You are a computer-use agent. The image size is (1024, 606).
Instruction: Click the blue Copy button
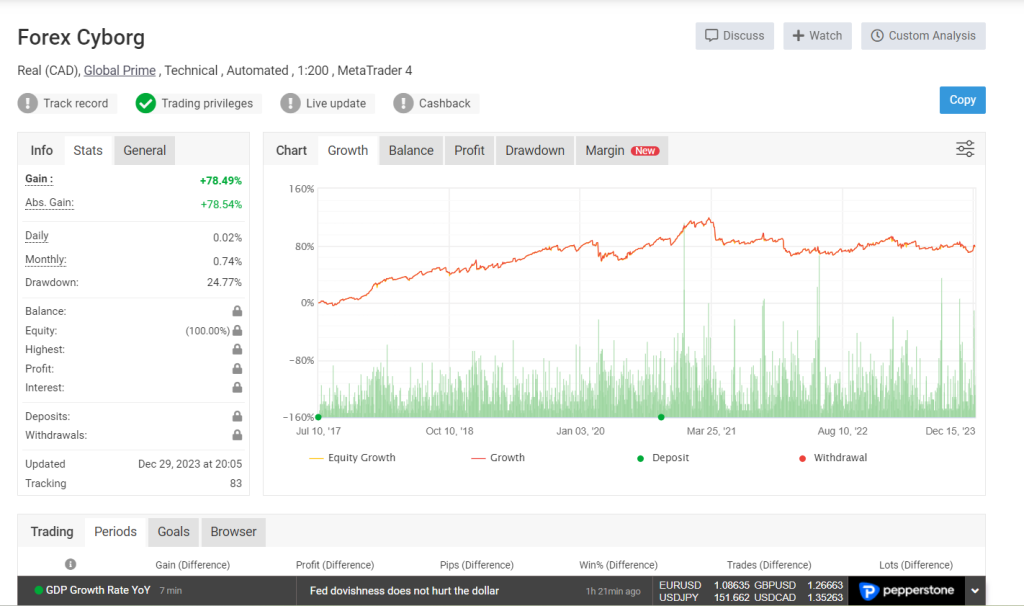tap(962, 100)
